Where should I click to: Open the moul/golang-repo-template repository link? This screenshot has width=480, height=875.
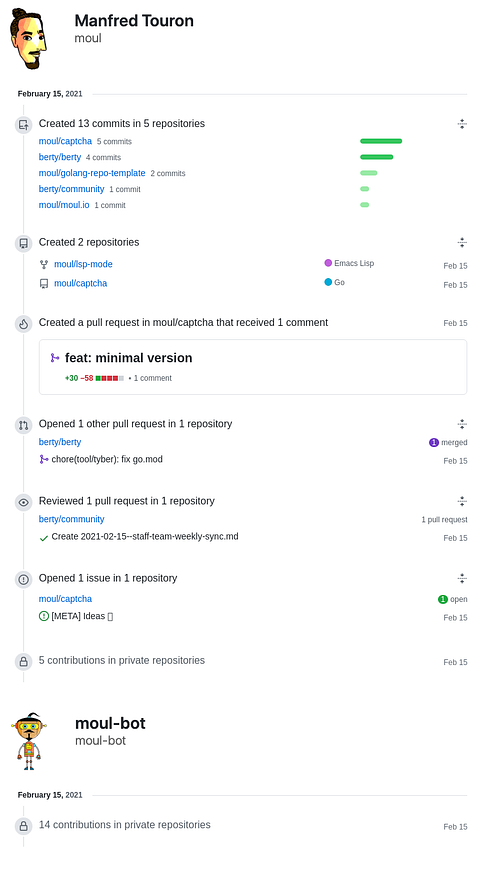(92, 173)
